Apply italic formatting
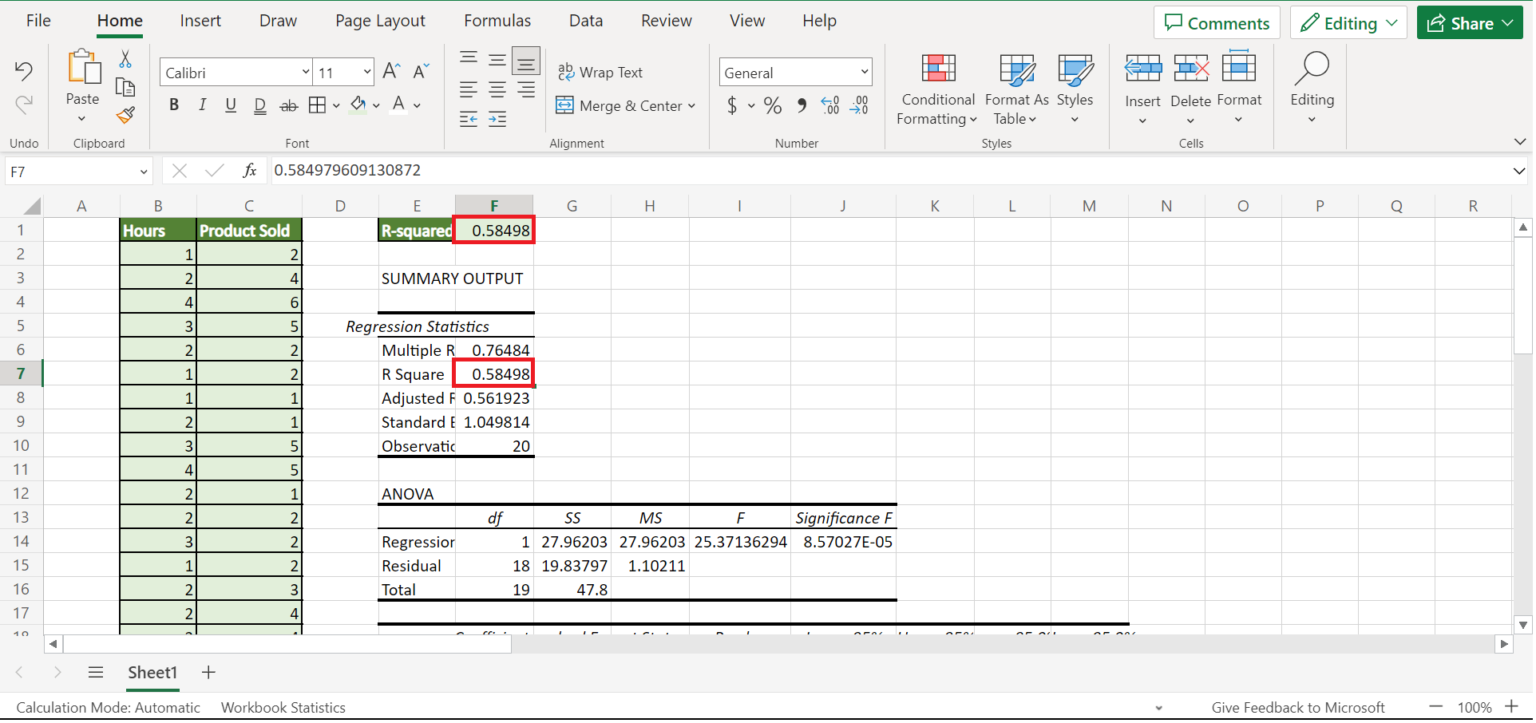 [201, 104]
